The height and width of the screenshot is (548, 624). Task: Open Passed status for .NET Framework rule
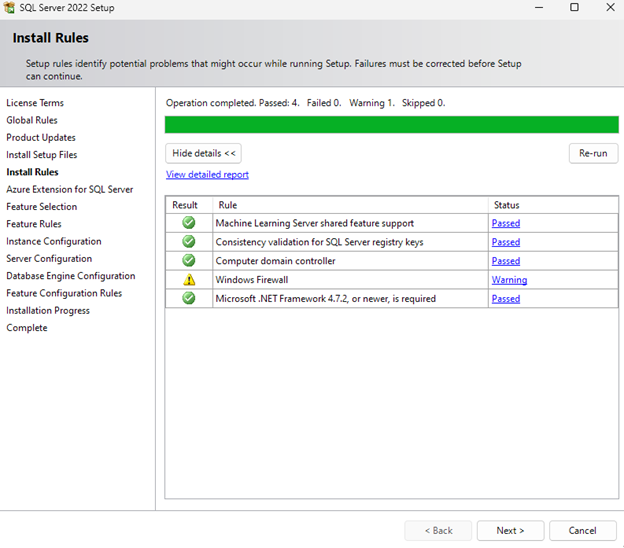point(506,299)
